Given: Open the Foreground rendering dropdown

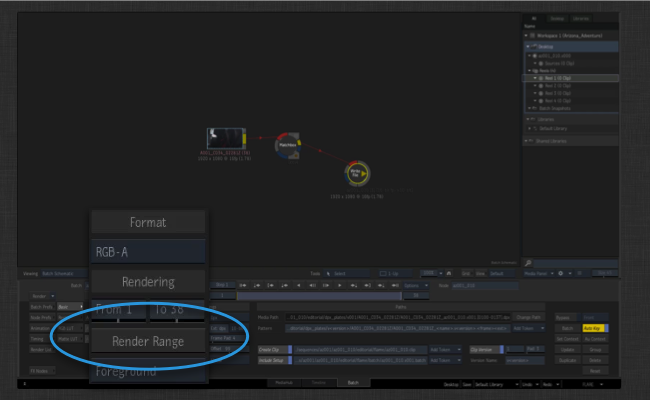Looking at the screenshot, I should click(x=148, y=371).
